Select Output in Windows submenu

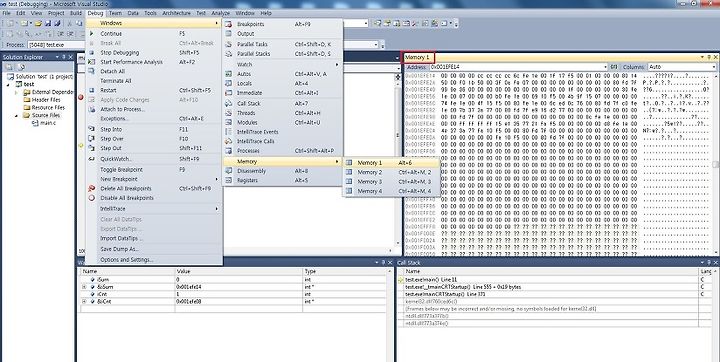click(283, 34)
